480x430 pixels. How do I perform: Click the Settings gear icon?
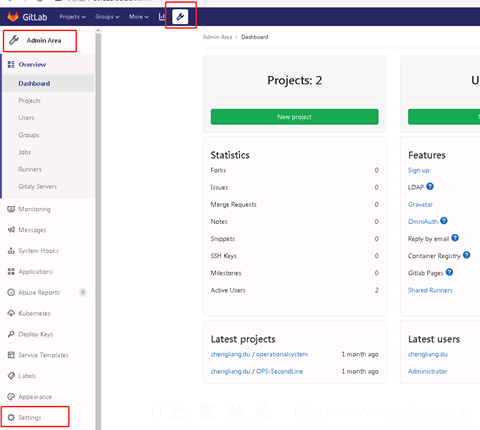[11, 417]
